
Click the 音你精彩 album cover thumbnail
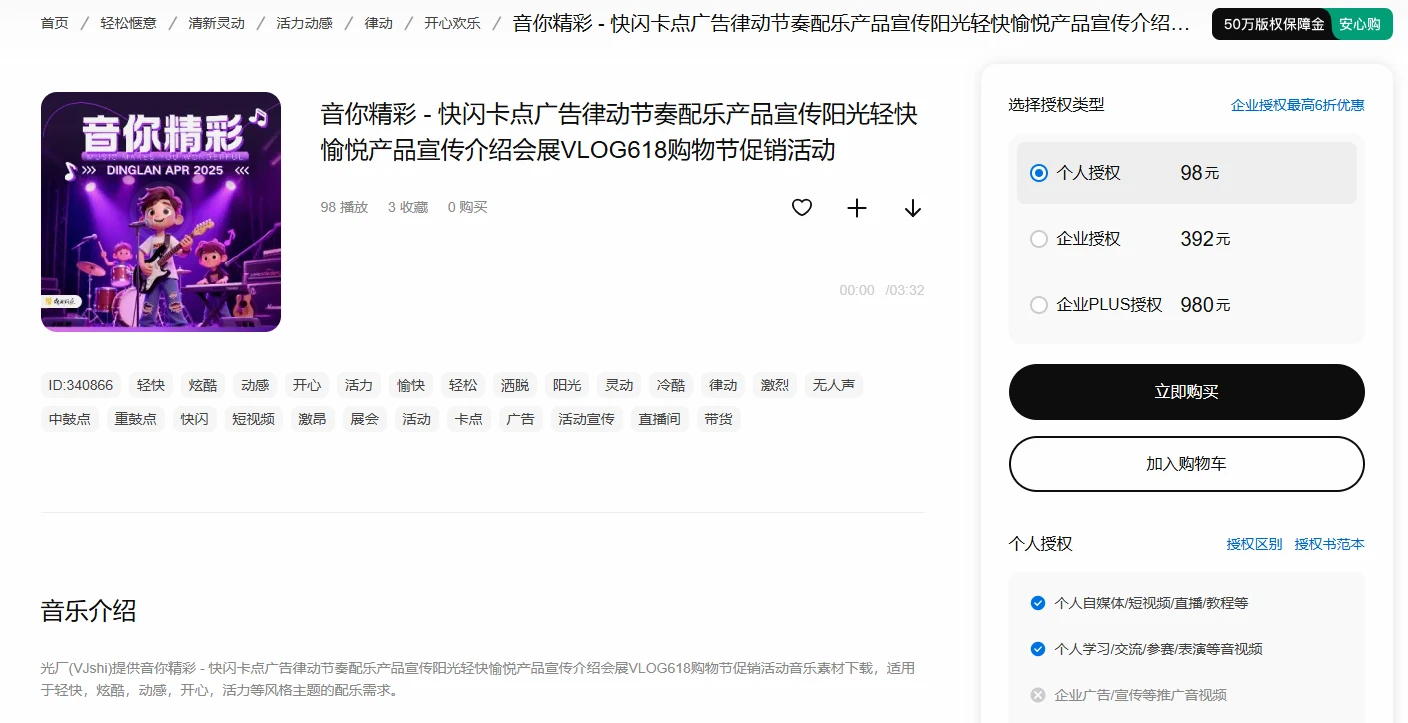pyautogui.click(x=161, y=212)
